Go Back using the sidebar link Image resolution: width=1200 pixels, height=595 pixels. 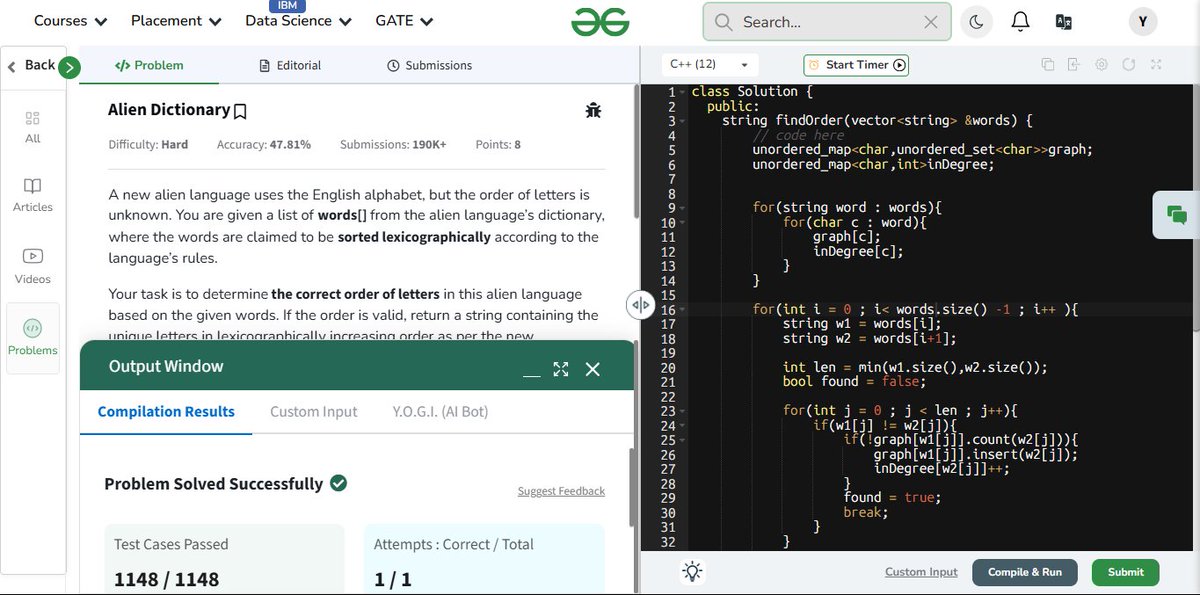[31, 65]
